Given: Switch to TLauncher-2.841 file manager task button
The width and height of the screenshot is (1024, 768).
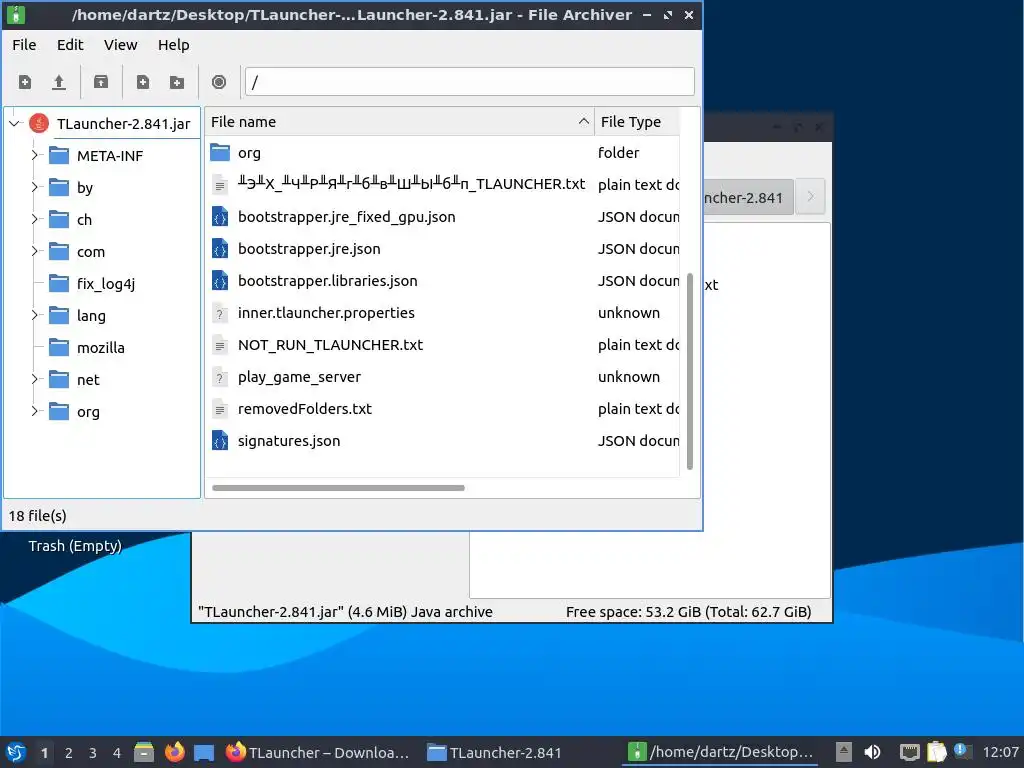Looking at the screenshot, I should click(x=494, y=752).
